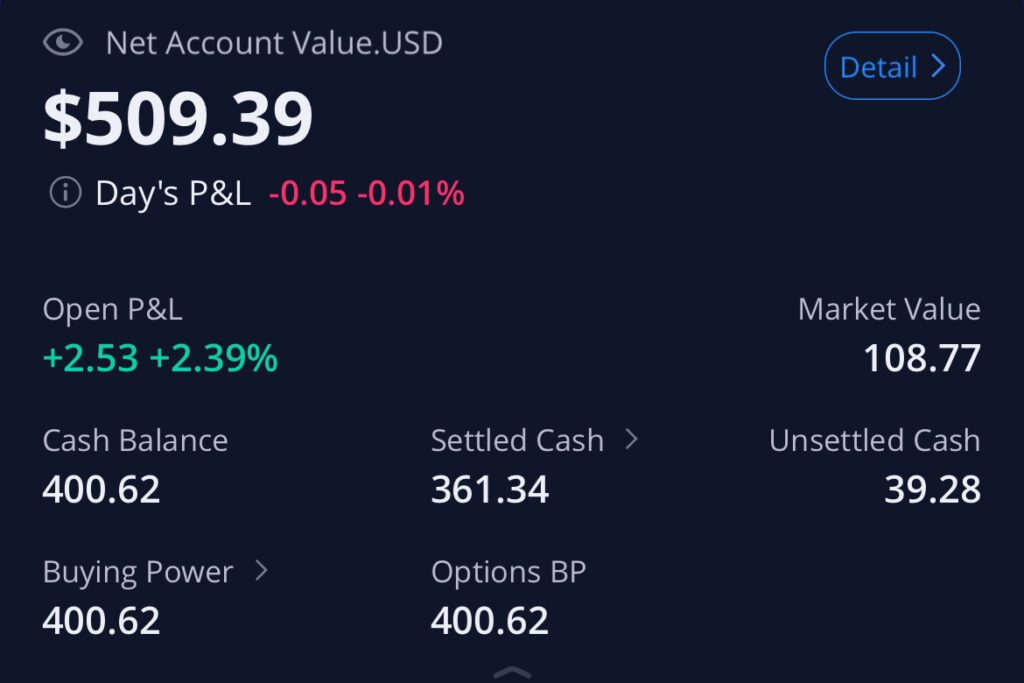Toggle account value visibility eye icon
The width and height of the screenshot is (1024, 683).
[63, 43]
